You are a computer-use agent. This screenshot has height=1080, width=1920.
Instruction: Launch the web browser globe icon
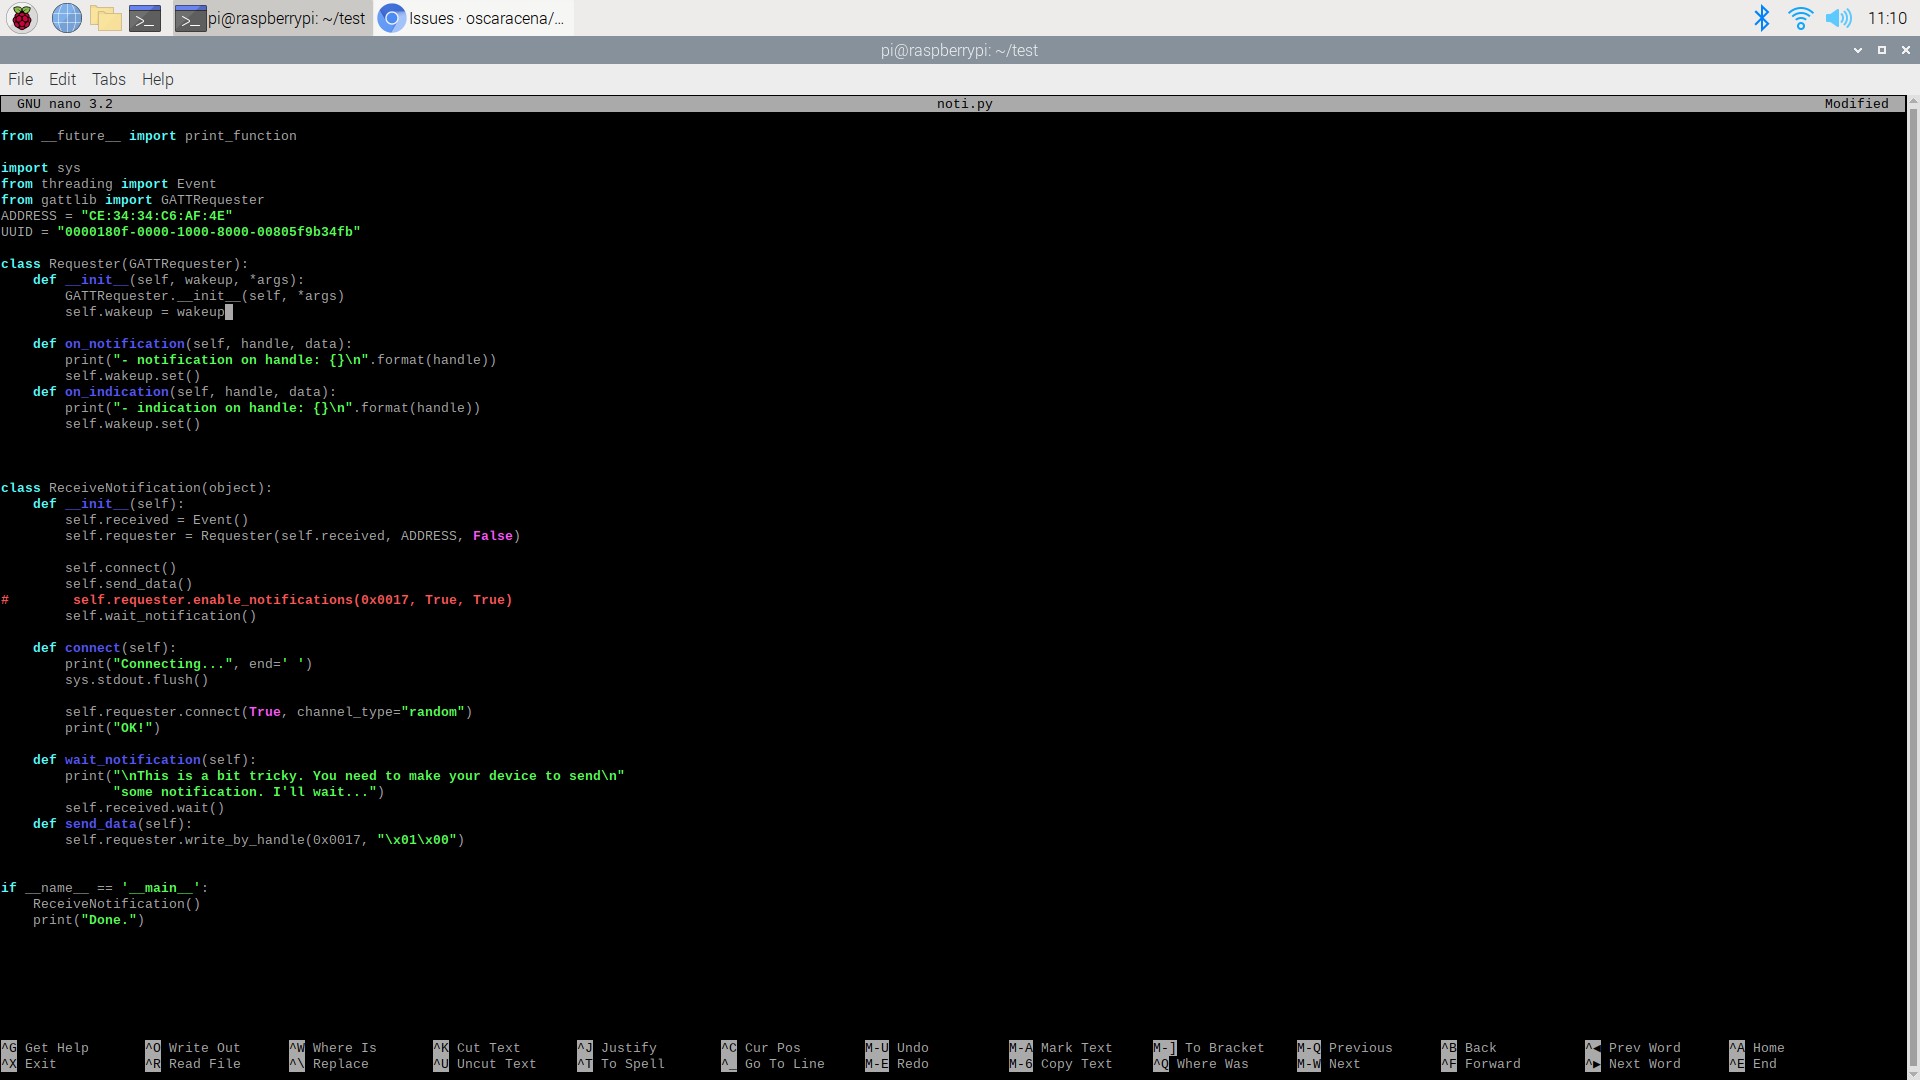point(66,18)
